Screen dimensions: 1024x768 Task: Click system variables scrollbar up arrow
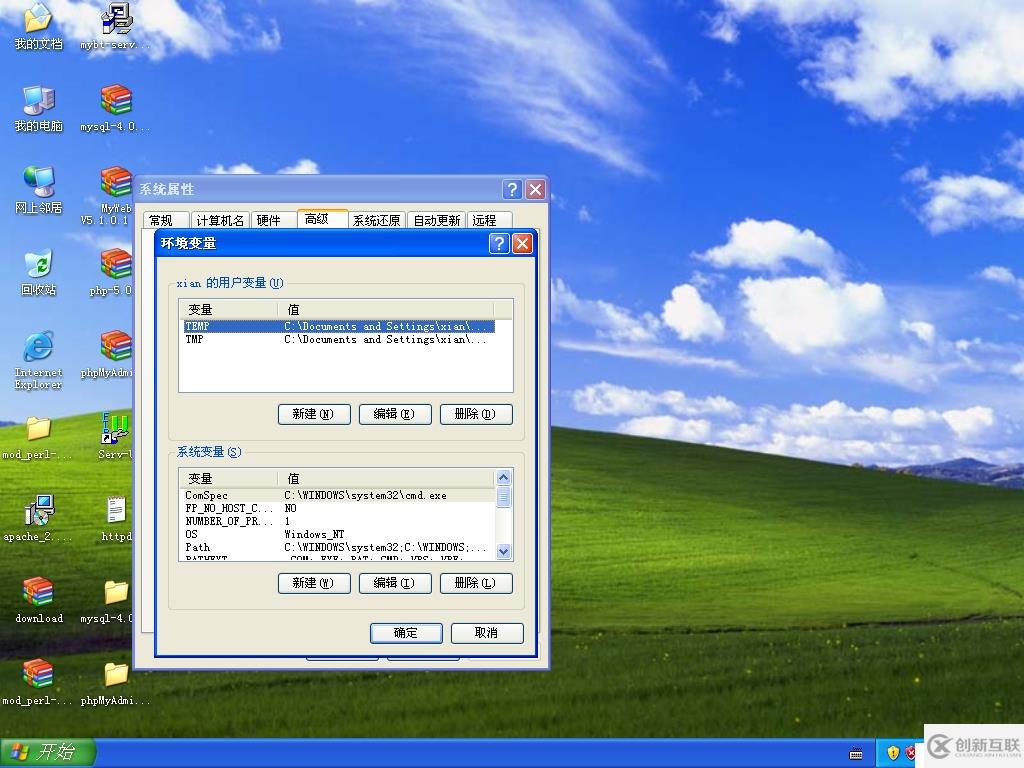coord(504,477)
